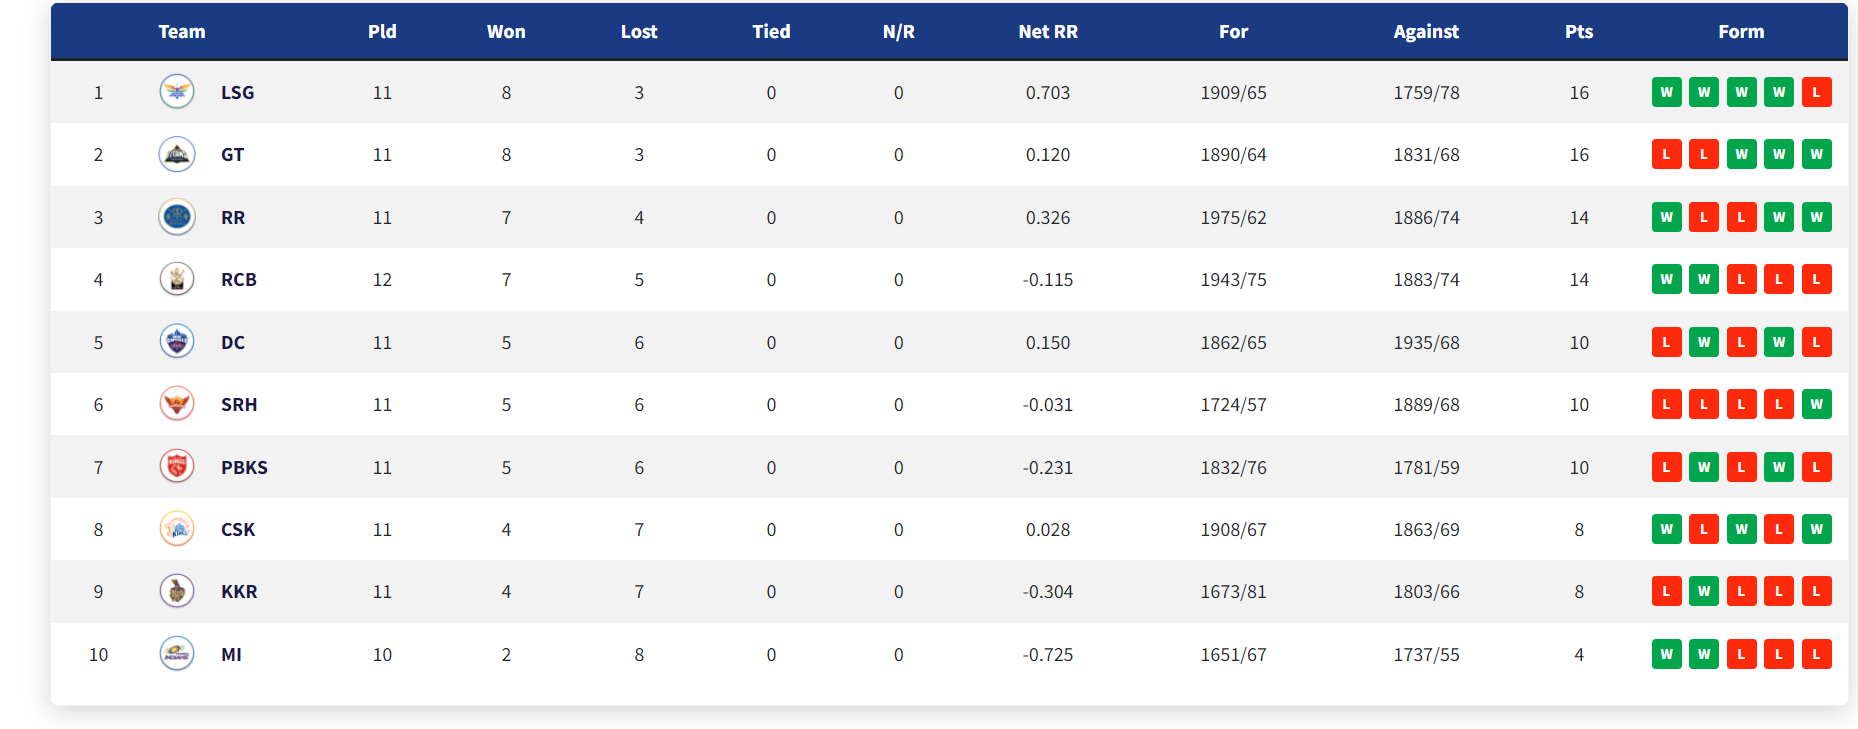Click the red L form badge in LSG row

pyautogui.click(x=1816, y=92)
